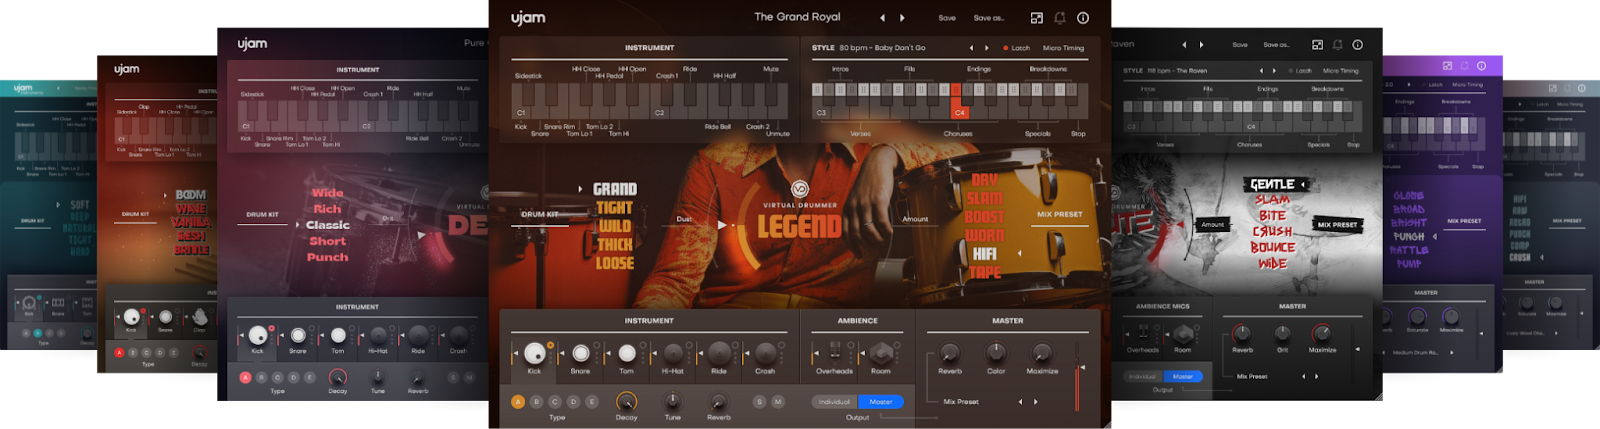The width and height of the screenshot is (1600, 429).
Task: Open Micro Timing in the Legend window
Action: point(1063,48)
